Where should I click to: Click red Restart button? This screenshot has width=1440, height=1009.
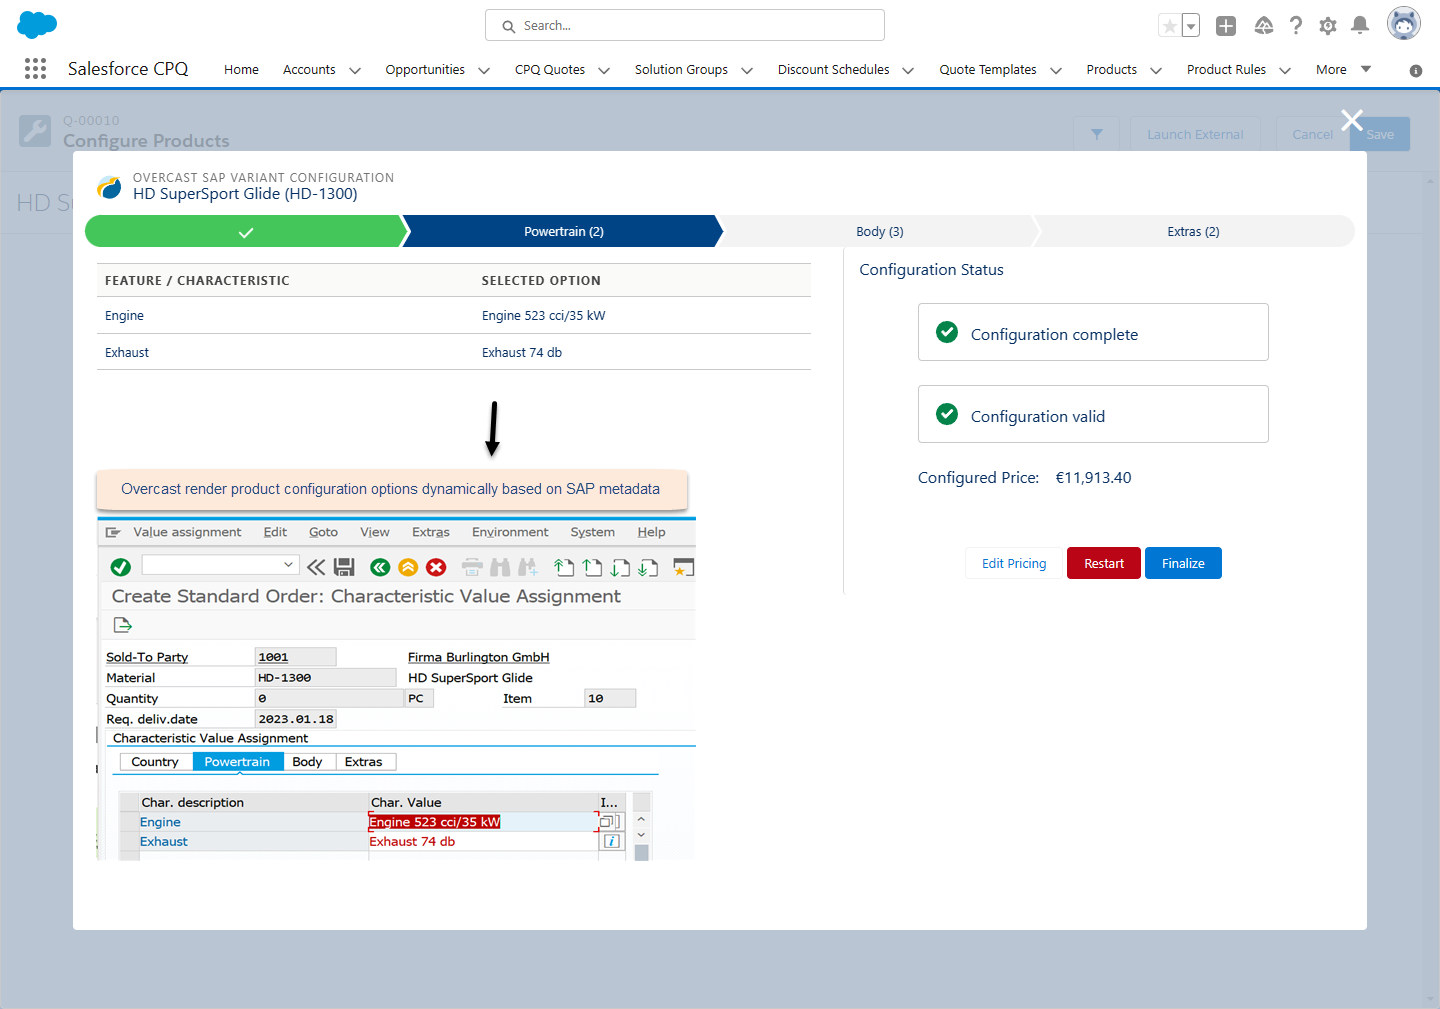click(1104, 563)
